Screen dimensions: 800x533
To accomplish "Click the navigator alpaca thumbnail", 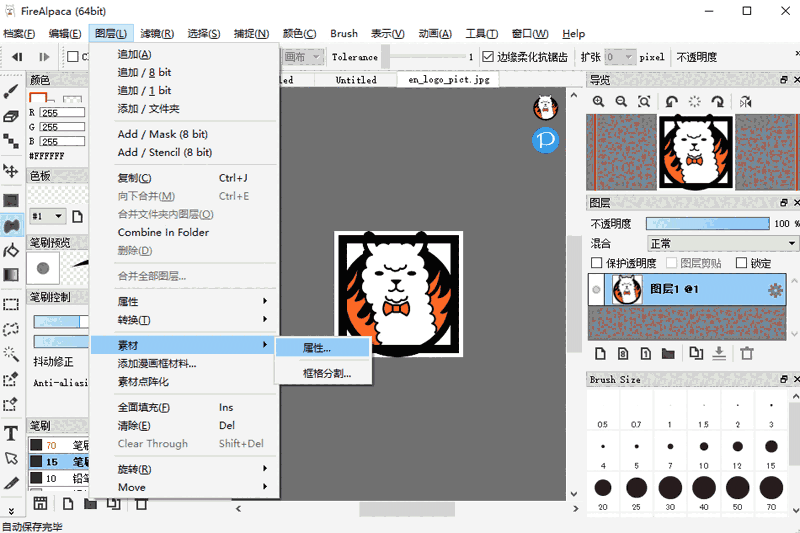I will [x=696, y=153].
